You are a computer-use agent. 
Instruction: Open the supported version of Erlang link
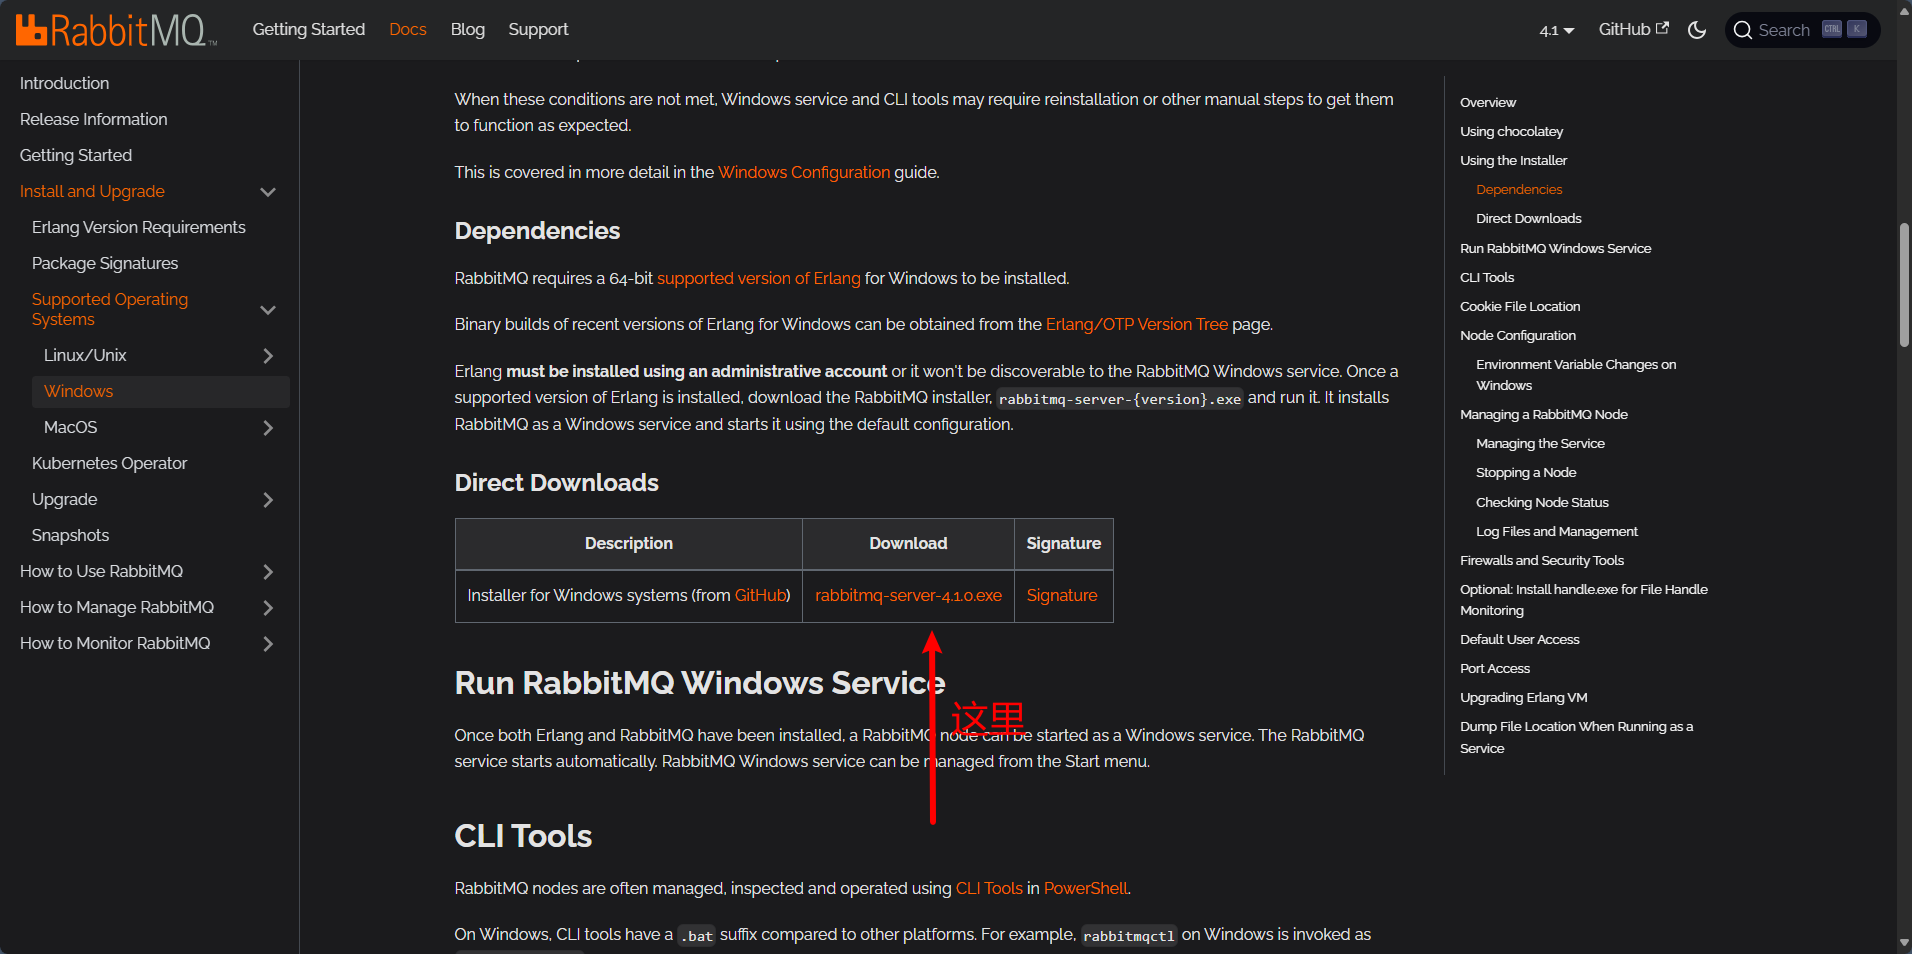[x=758, y=278]
